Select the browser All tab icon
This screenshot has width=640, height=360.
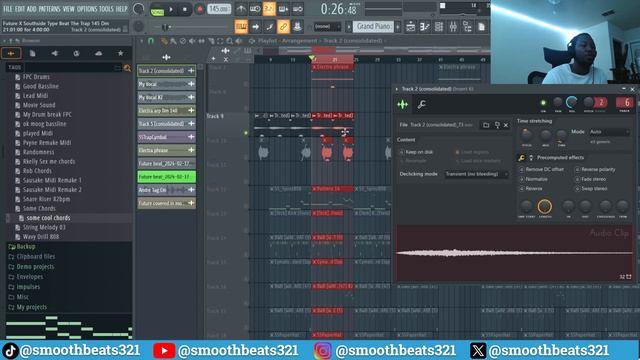11,53
